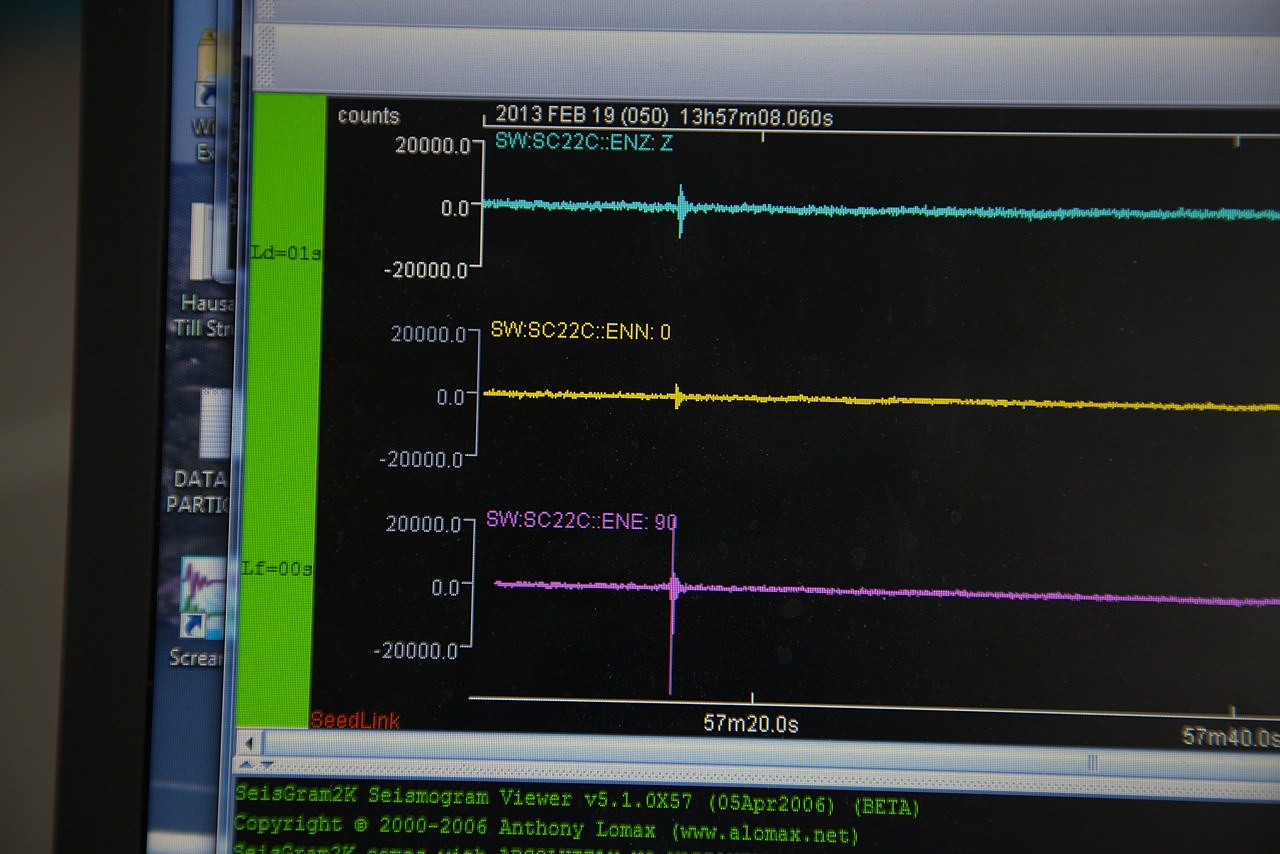This screenshot has width=1280, height=854.
Task: Grab the upper toolbar drag handle
Action: (x=264, y=10)
